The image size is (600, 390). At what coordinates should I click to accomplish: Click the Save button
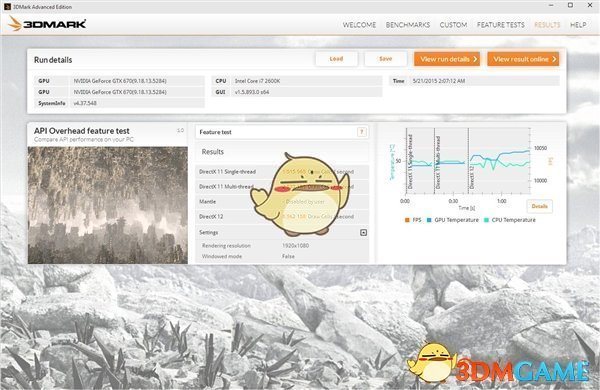pyautogui.click(x=385, y=59)
